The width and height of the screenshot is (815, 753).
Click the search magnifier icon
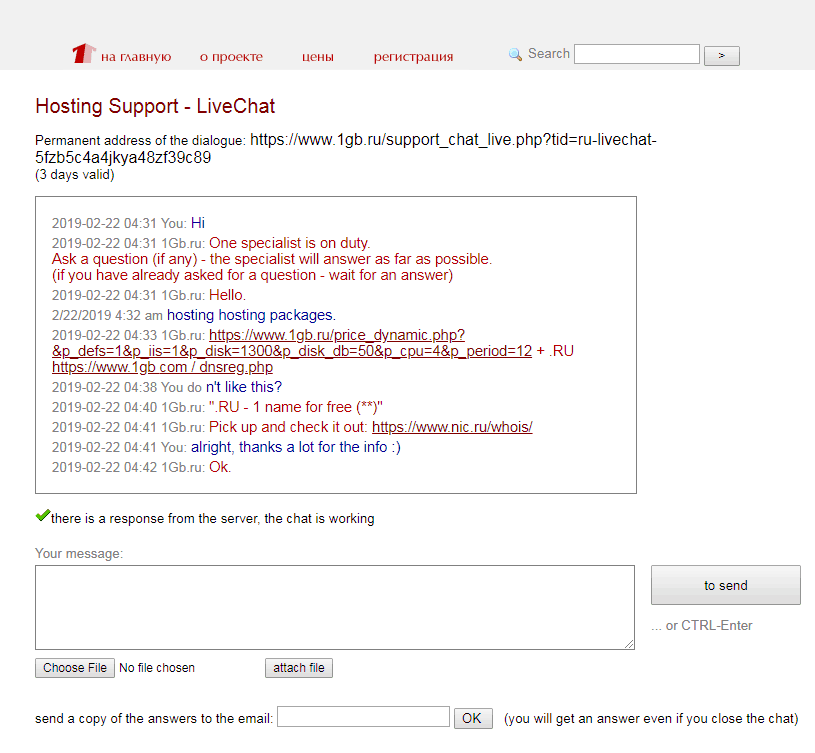coord(515,54)
